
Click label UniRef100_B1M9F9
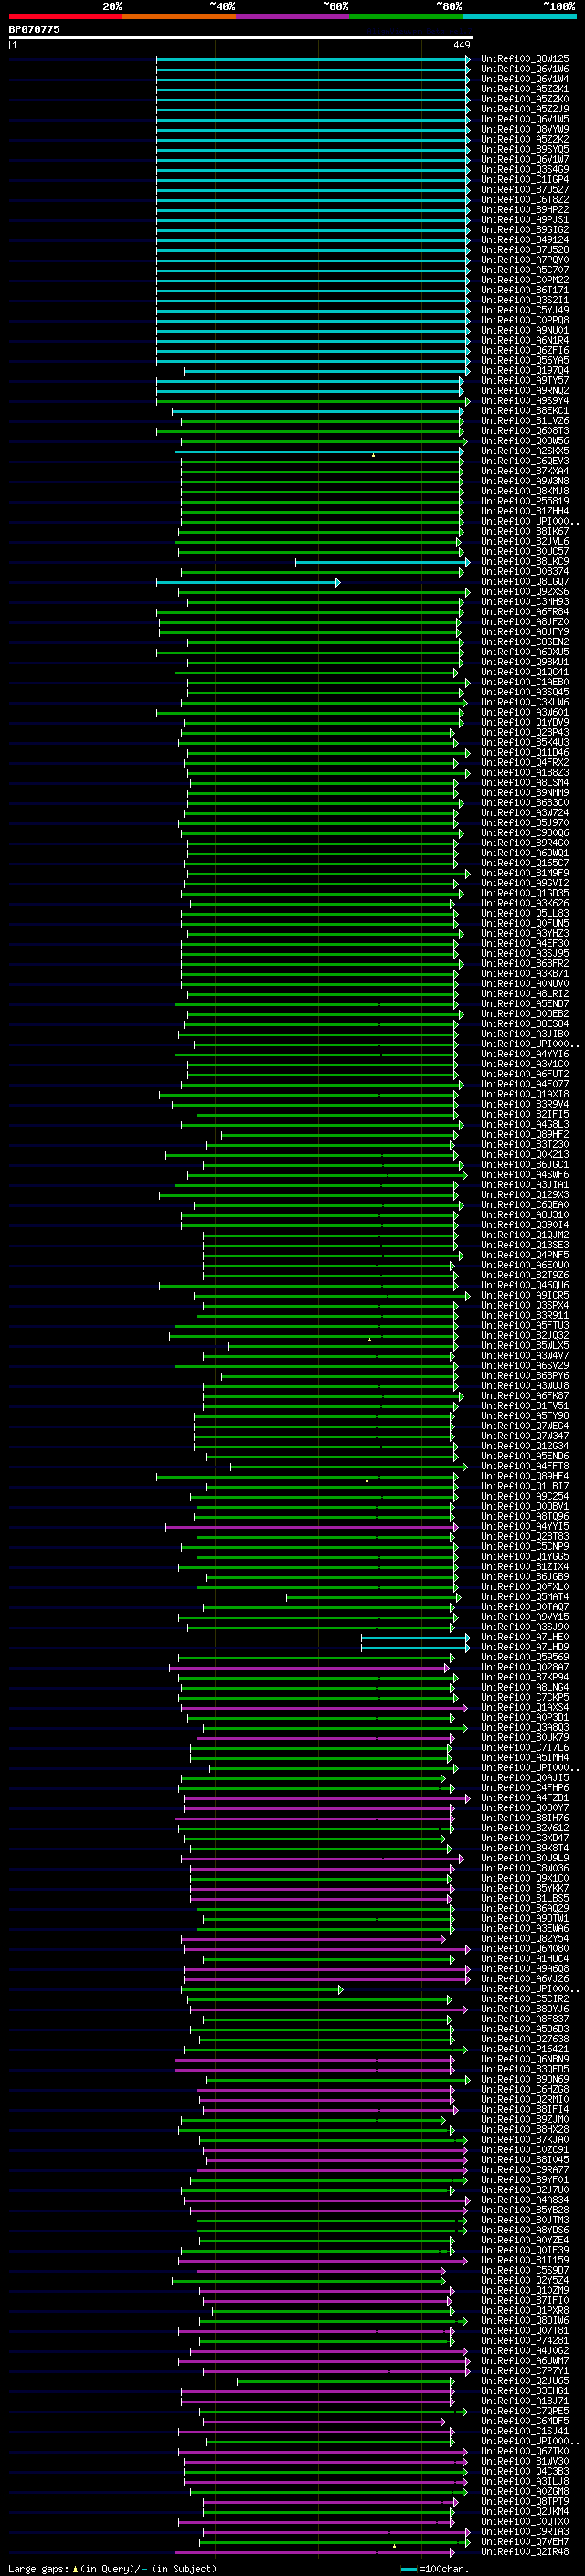point(525,873)
